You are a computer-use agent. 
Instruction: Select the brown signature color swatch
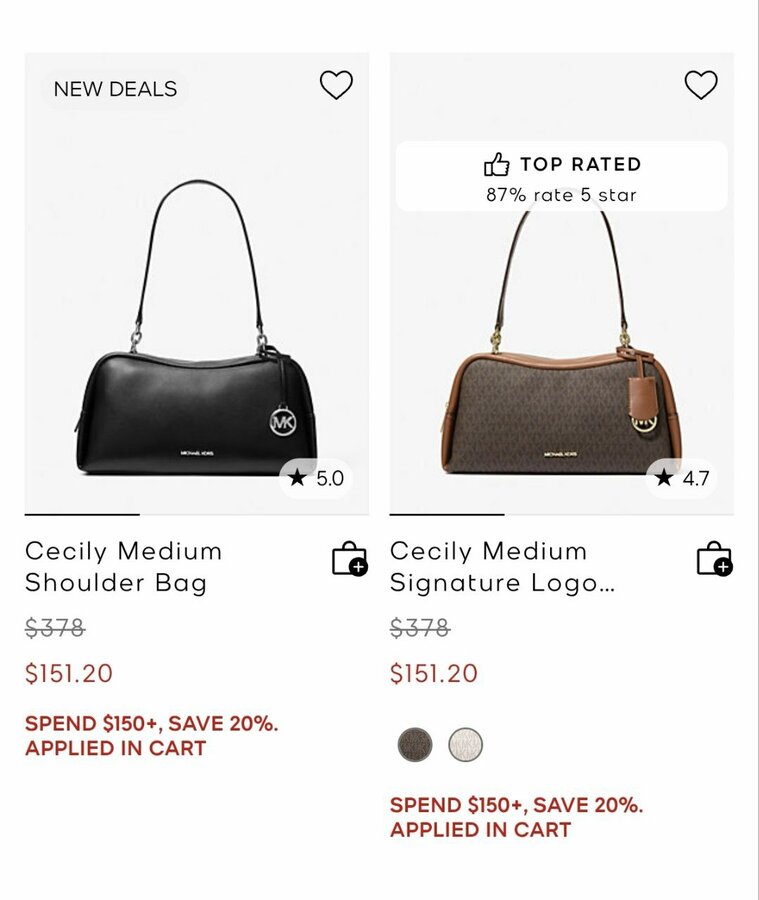pyautogui.click(x=415, y=745)
